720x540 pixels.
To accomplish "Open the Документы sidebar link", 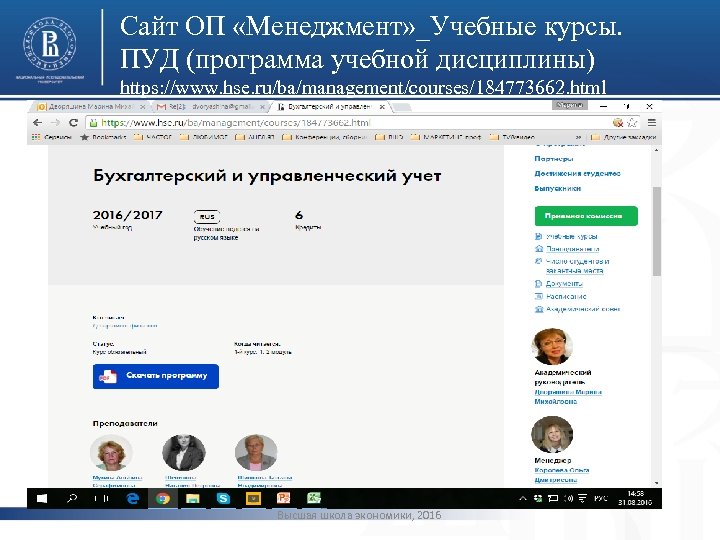I will coord(564,284).
